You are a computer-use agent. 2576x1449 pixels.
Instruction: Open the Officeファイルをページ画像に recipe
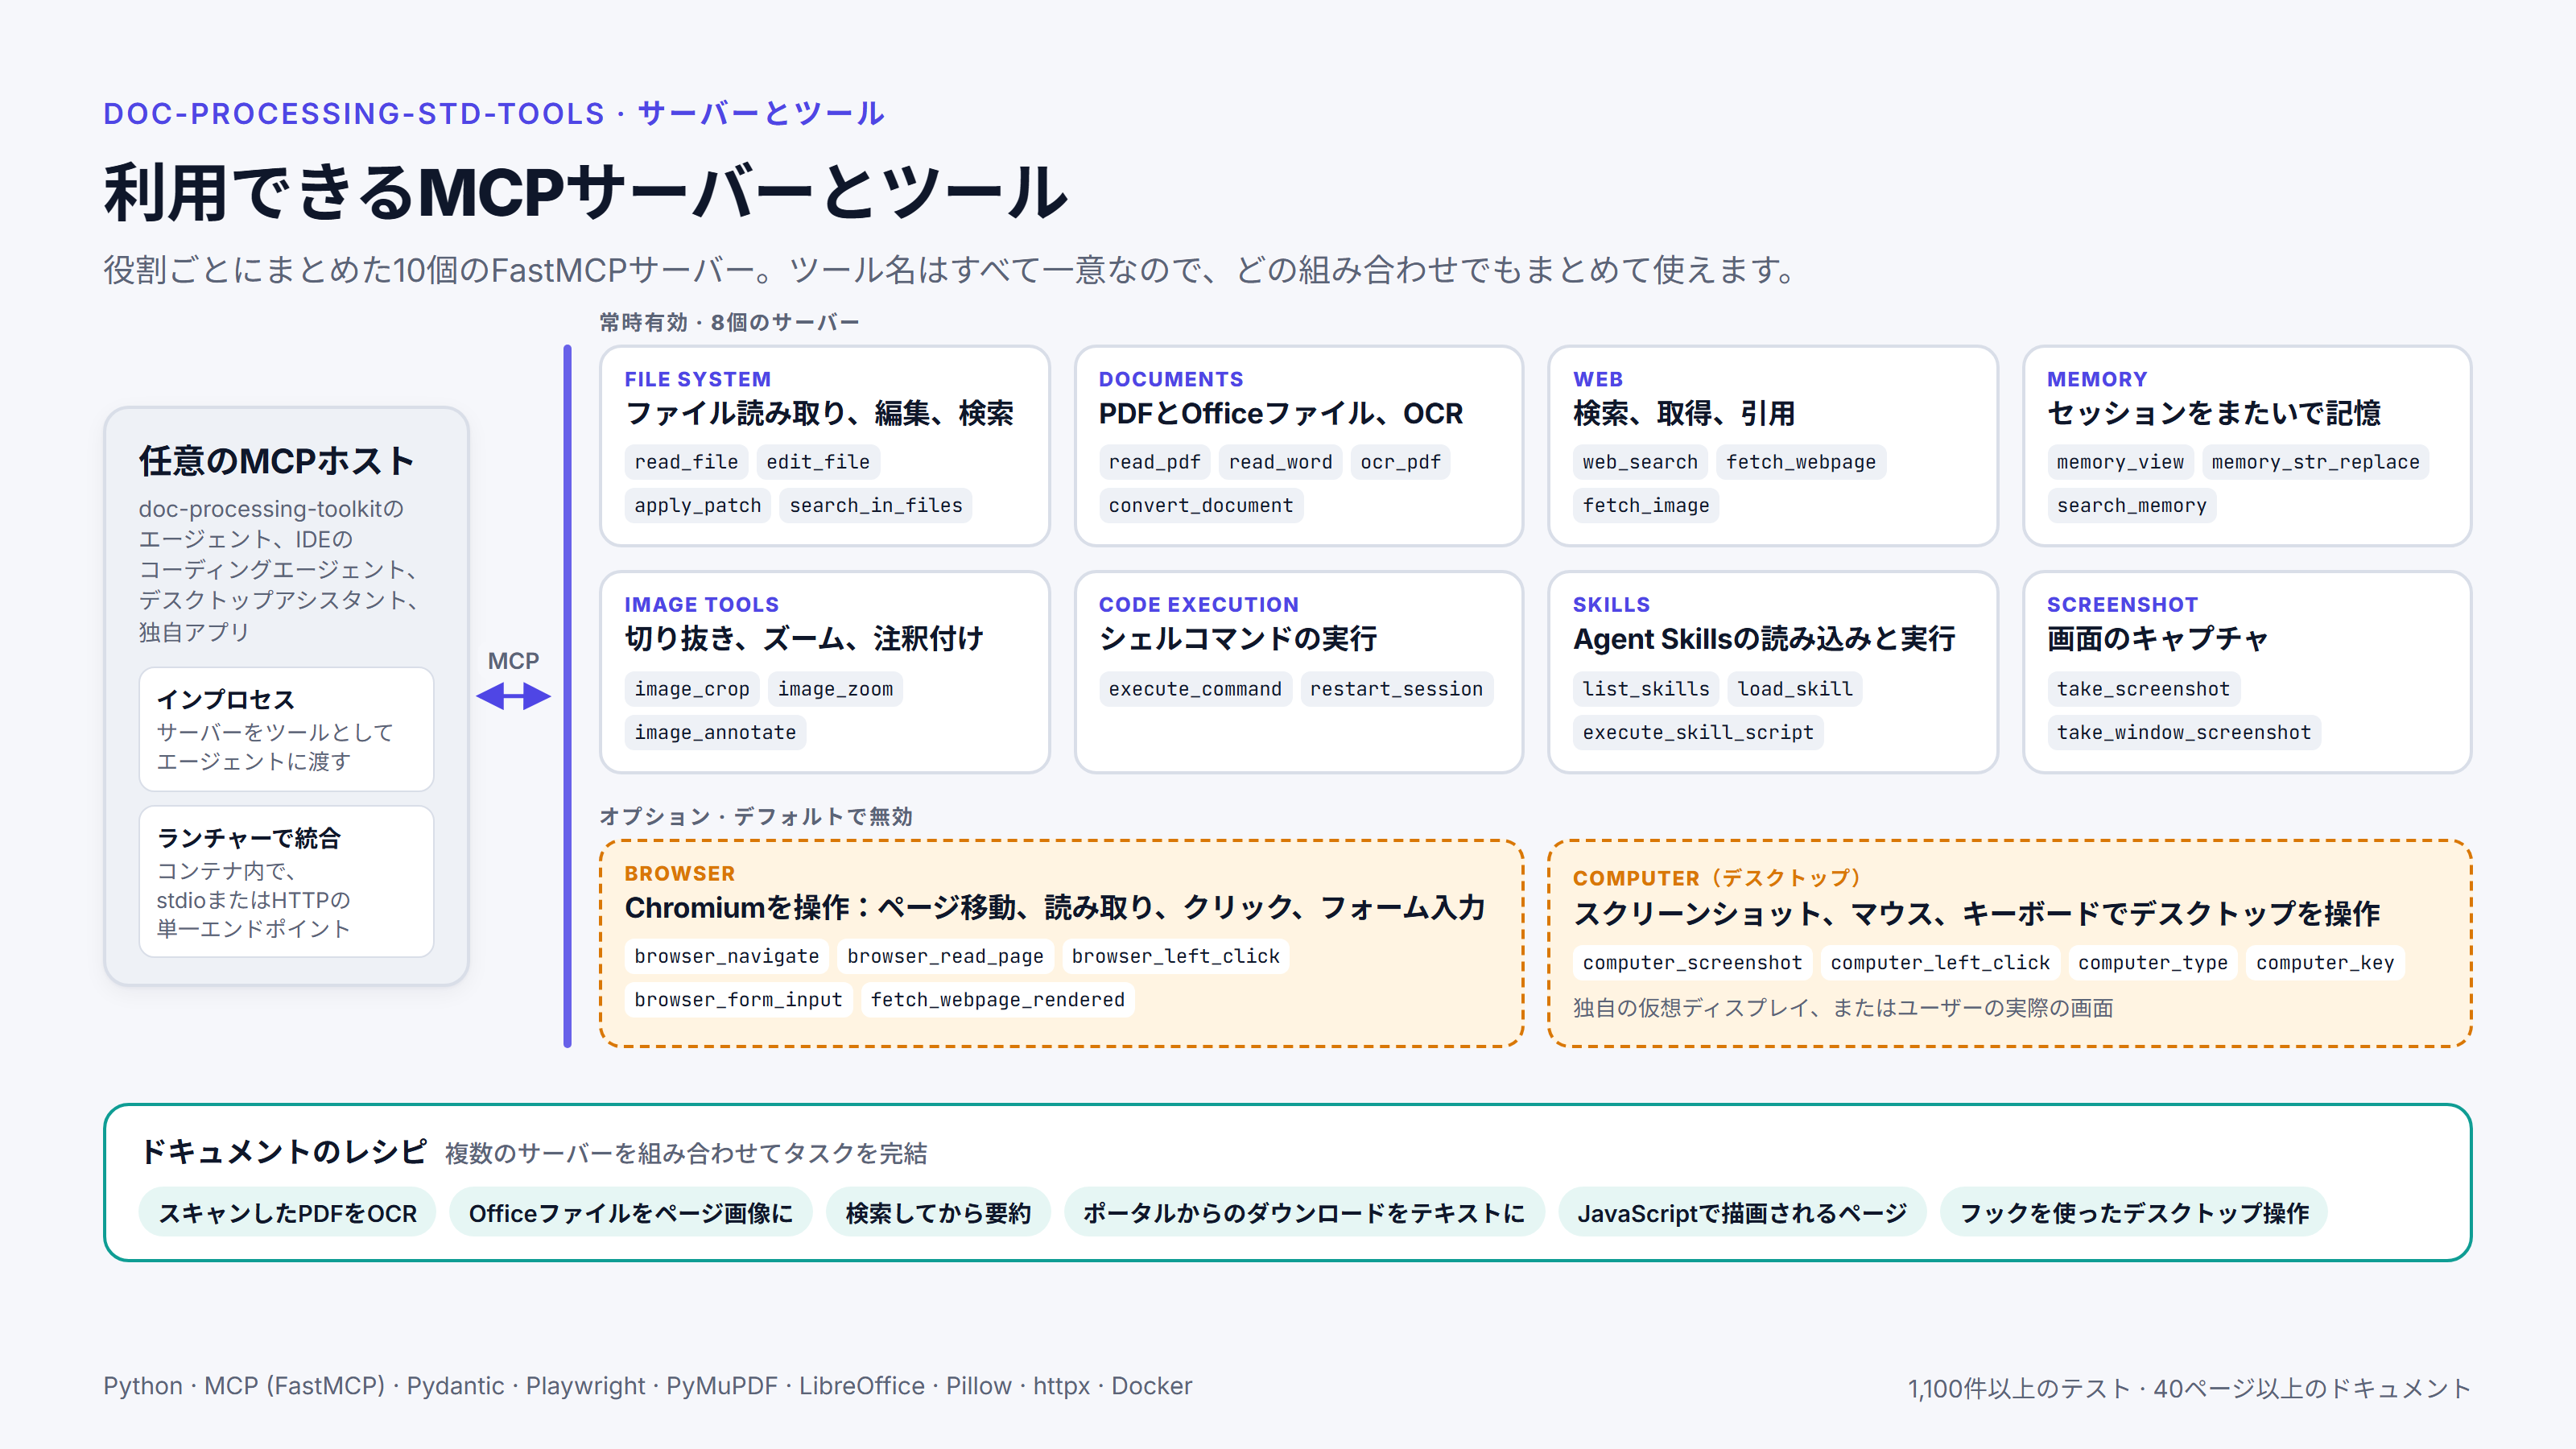click(x=630, y=1213)
